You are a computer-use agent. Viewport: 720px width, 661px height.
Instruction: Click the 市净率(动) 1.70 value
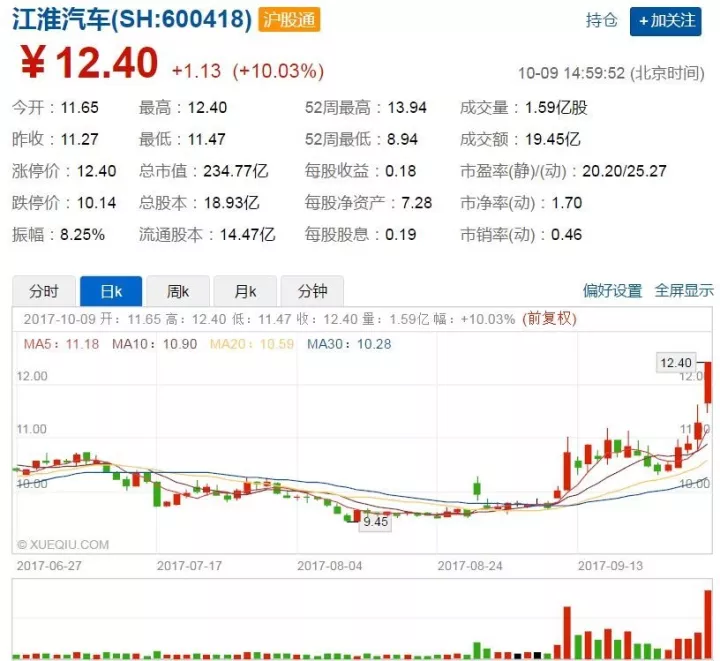[x=567, y=202]
